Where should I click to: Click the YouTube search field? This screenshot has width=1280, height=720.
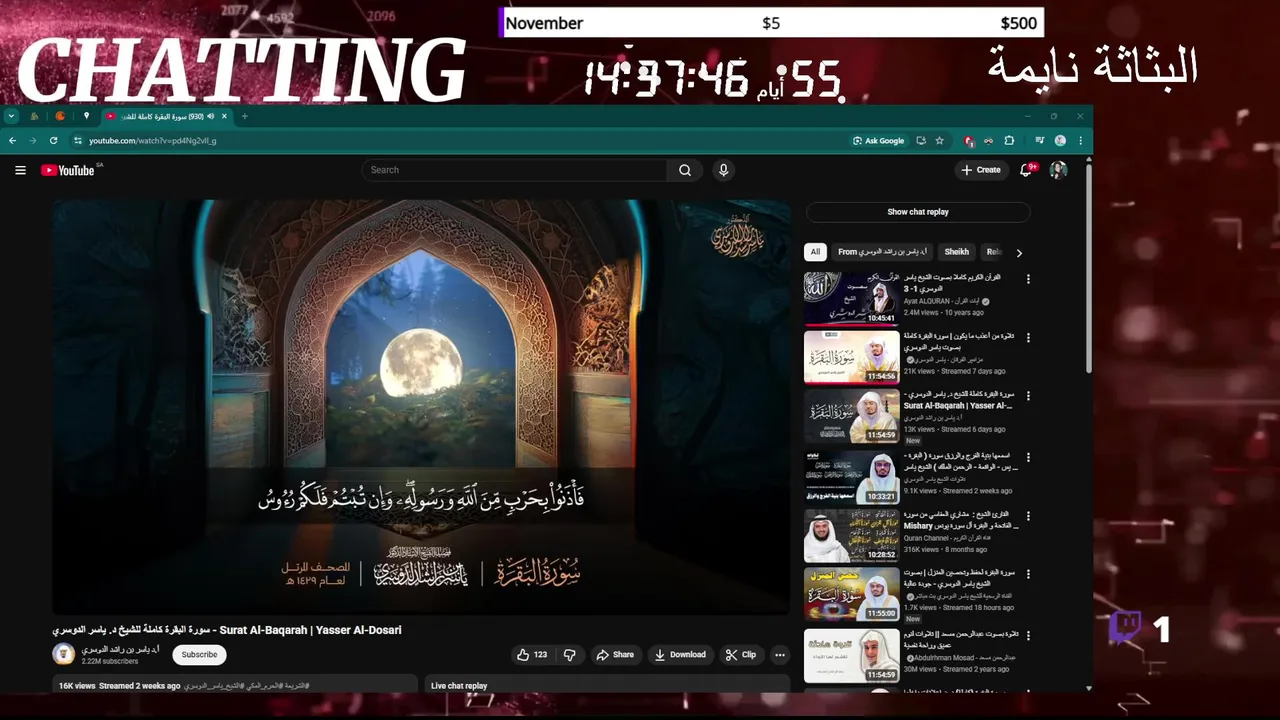click(x=515, y=170)
